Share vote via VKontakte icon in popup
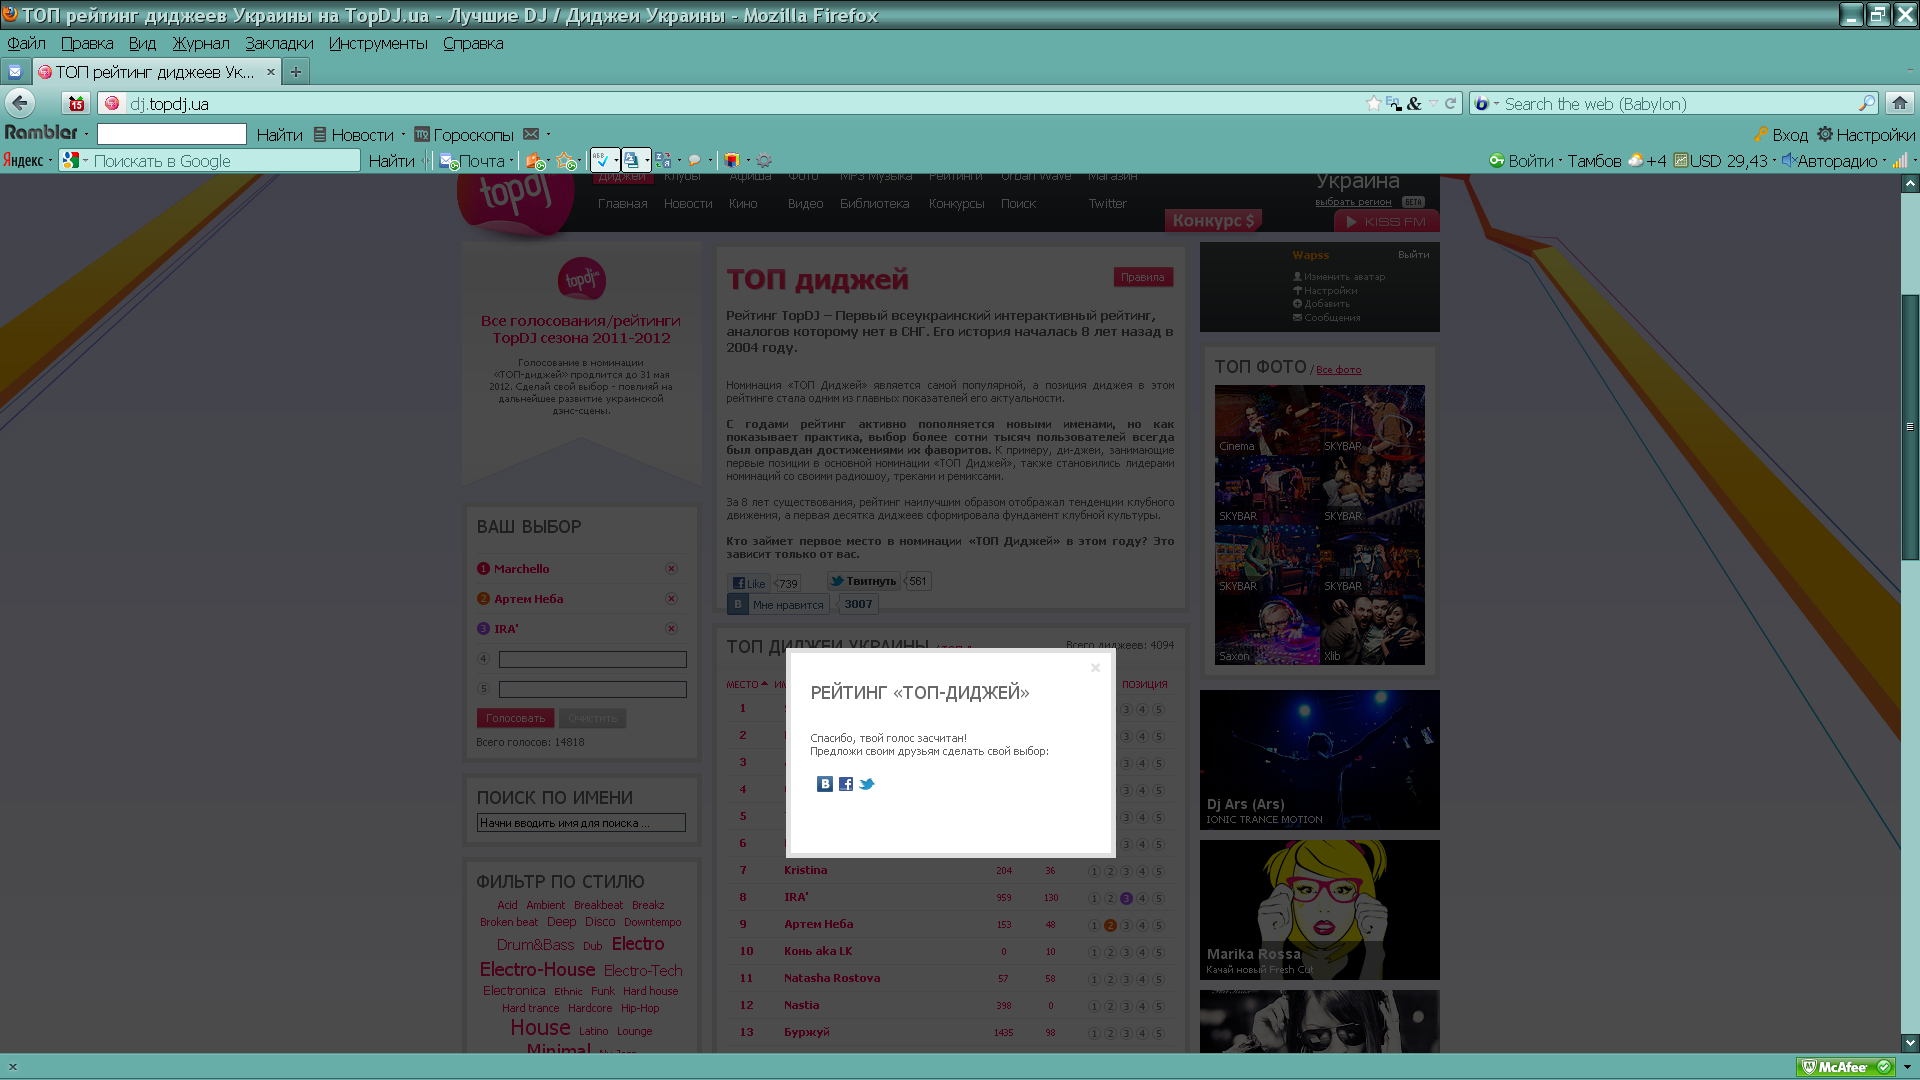The width and height of the screenshot is (1920, 1080). 824,784
